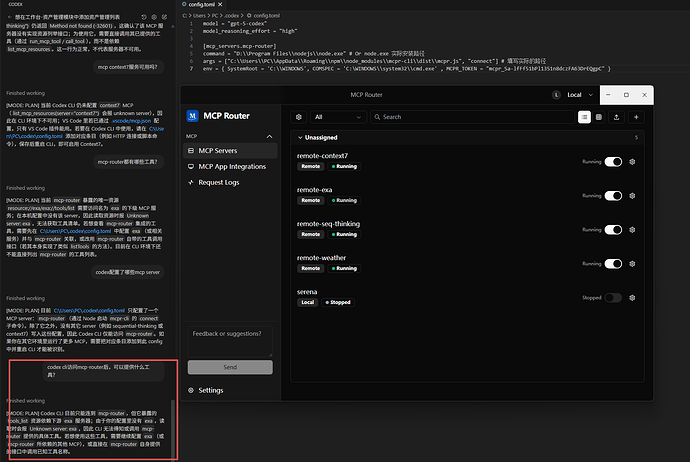Click Running badge under remote-weather

pos(345,268)
